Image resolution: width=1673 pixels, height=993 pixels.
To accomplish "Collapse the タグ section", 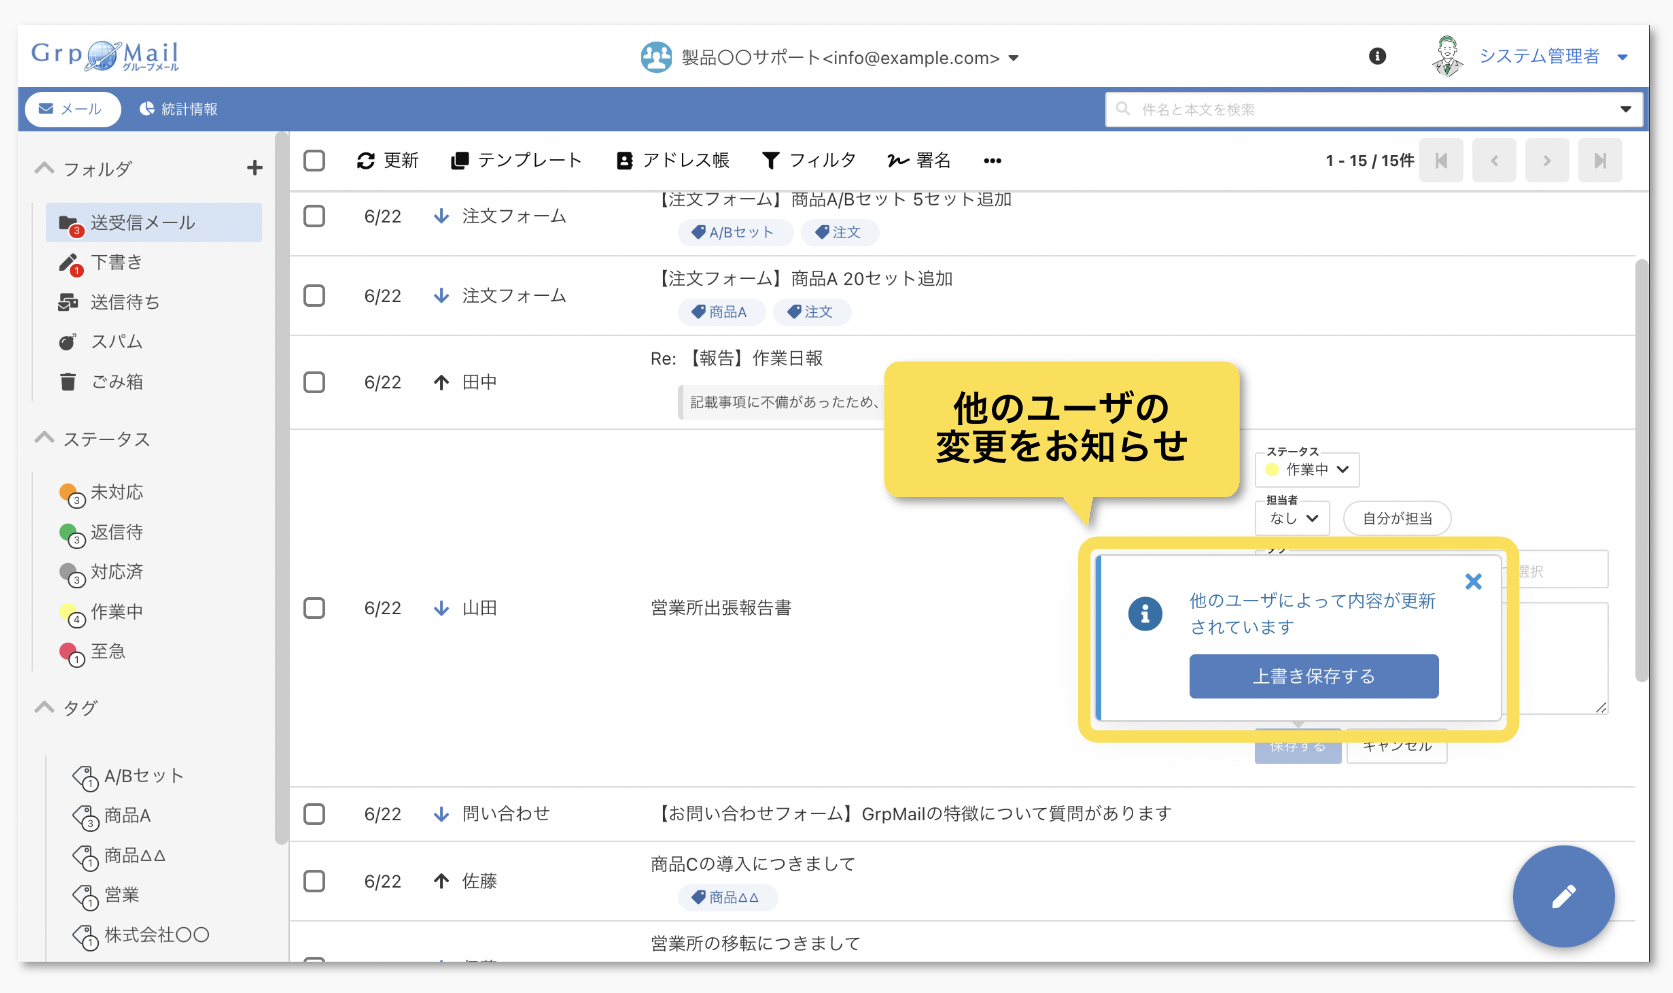I will click(44, 707).
